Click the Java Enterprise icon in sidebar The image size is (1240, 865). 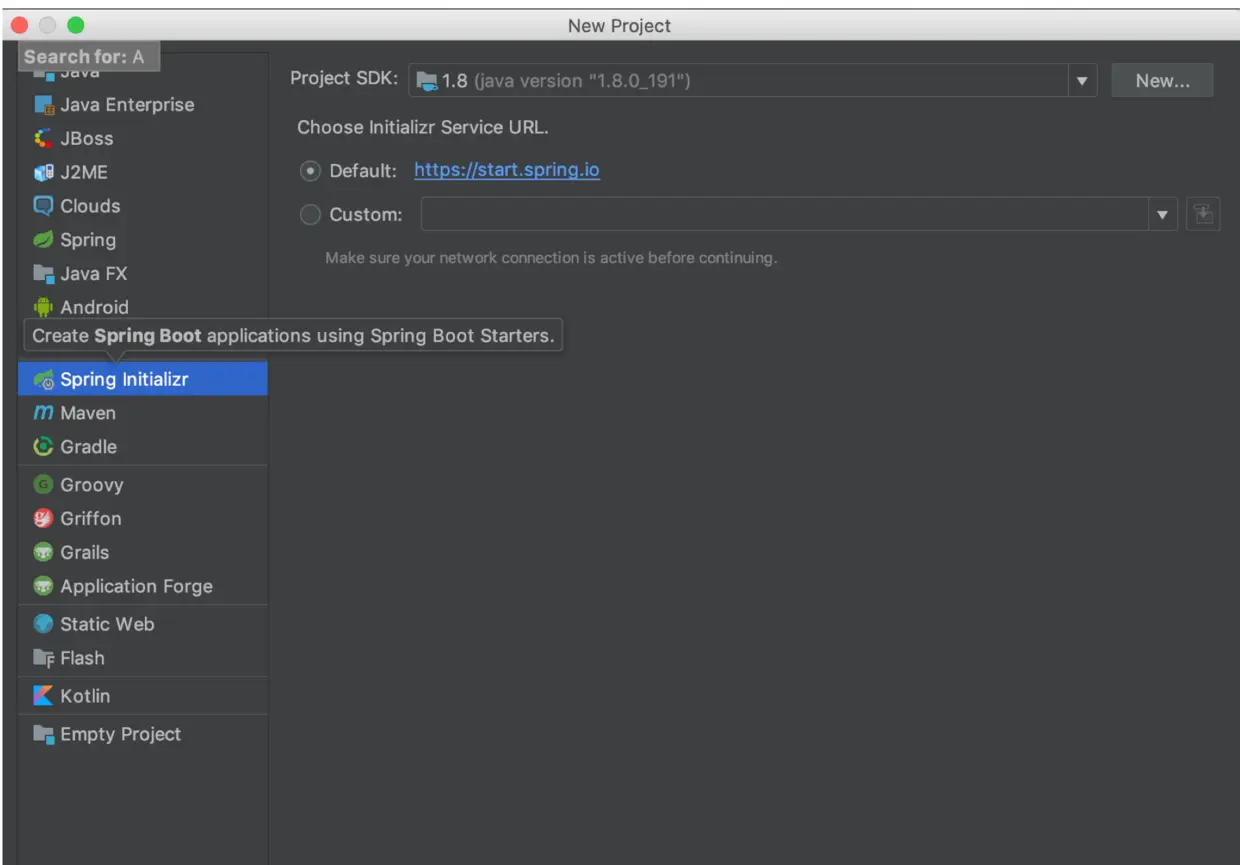43,105
